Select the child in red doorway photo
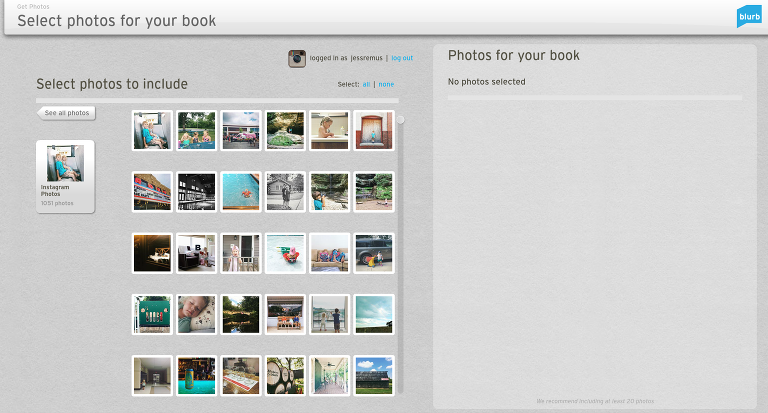The height and width of the screenshot is (413, 768). [373, 131]
